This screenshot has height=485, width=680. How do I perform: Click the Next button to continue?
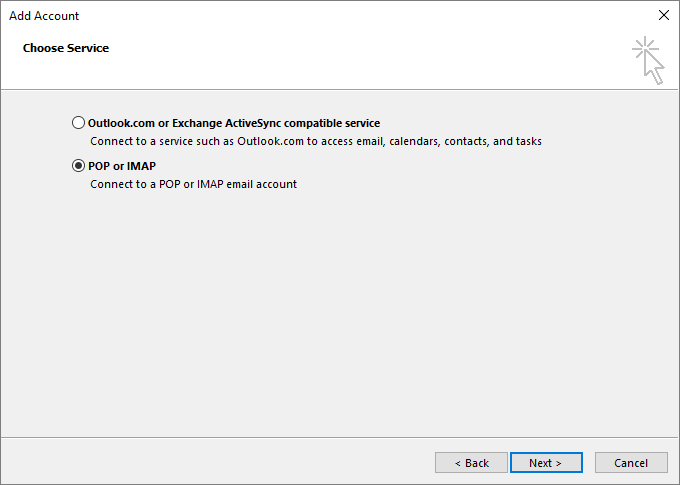click(545, 463)
